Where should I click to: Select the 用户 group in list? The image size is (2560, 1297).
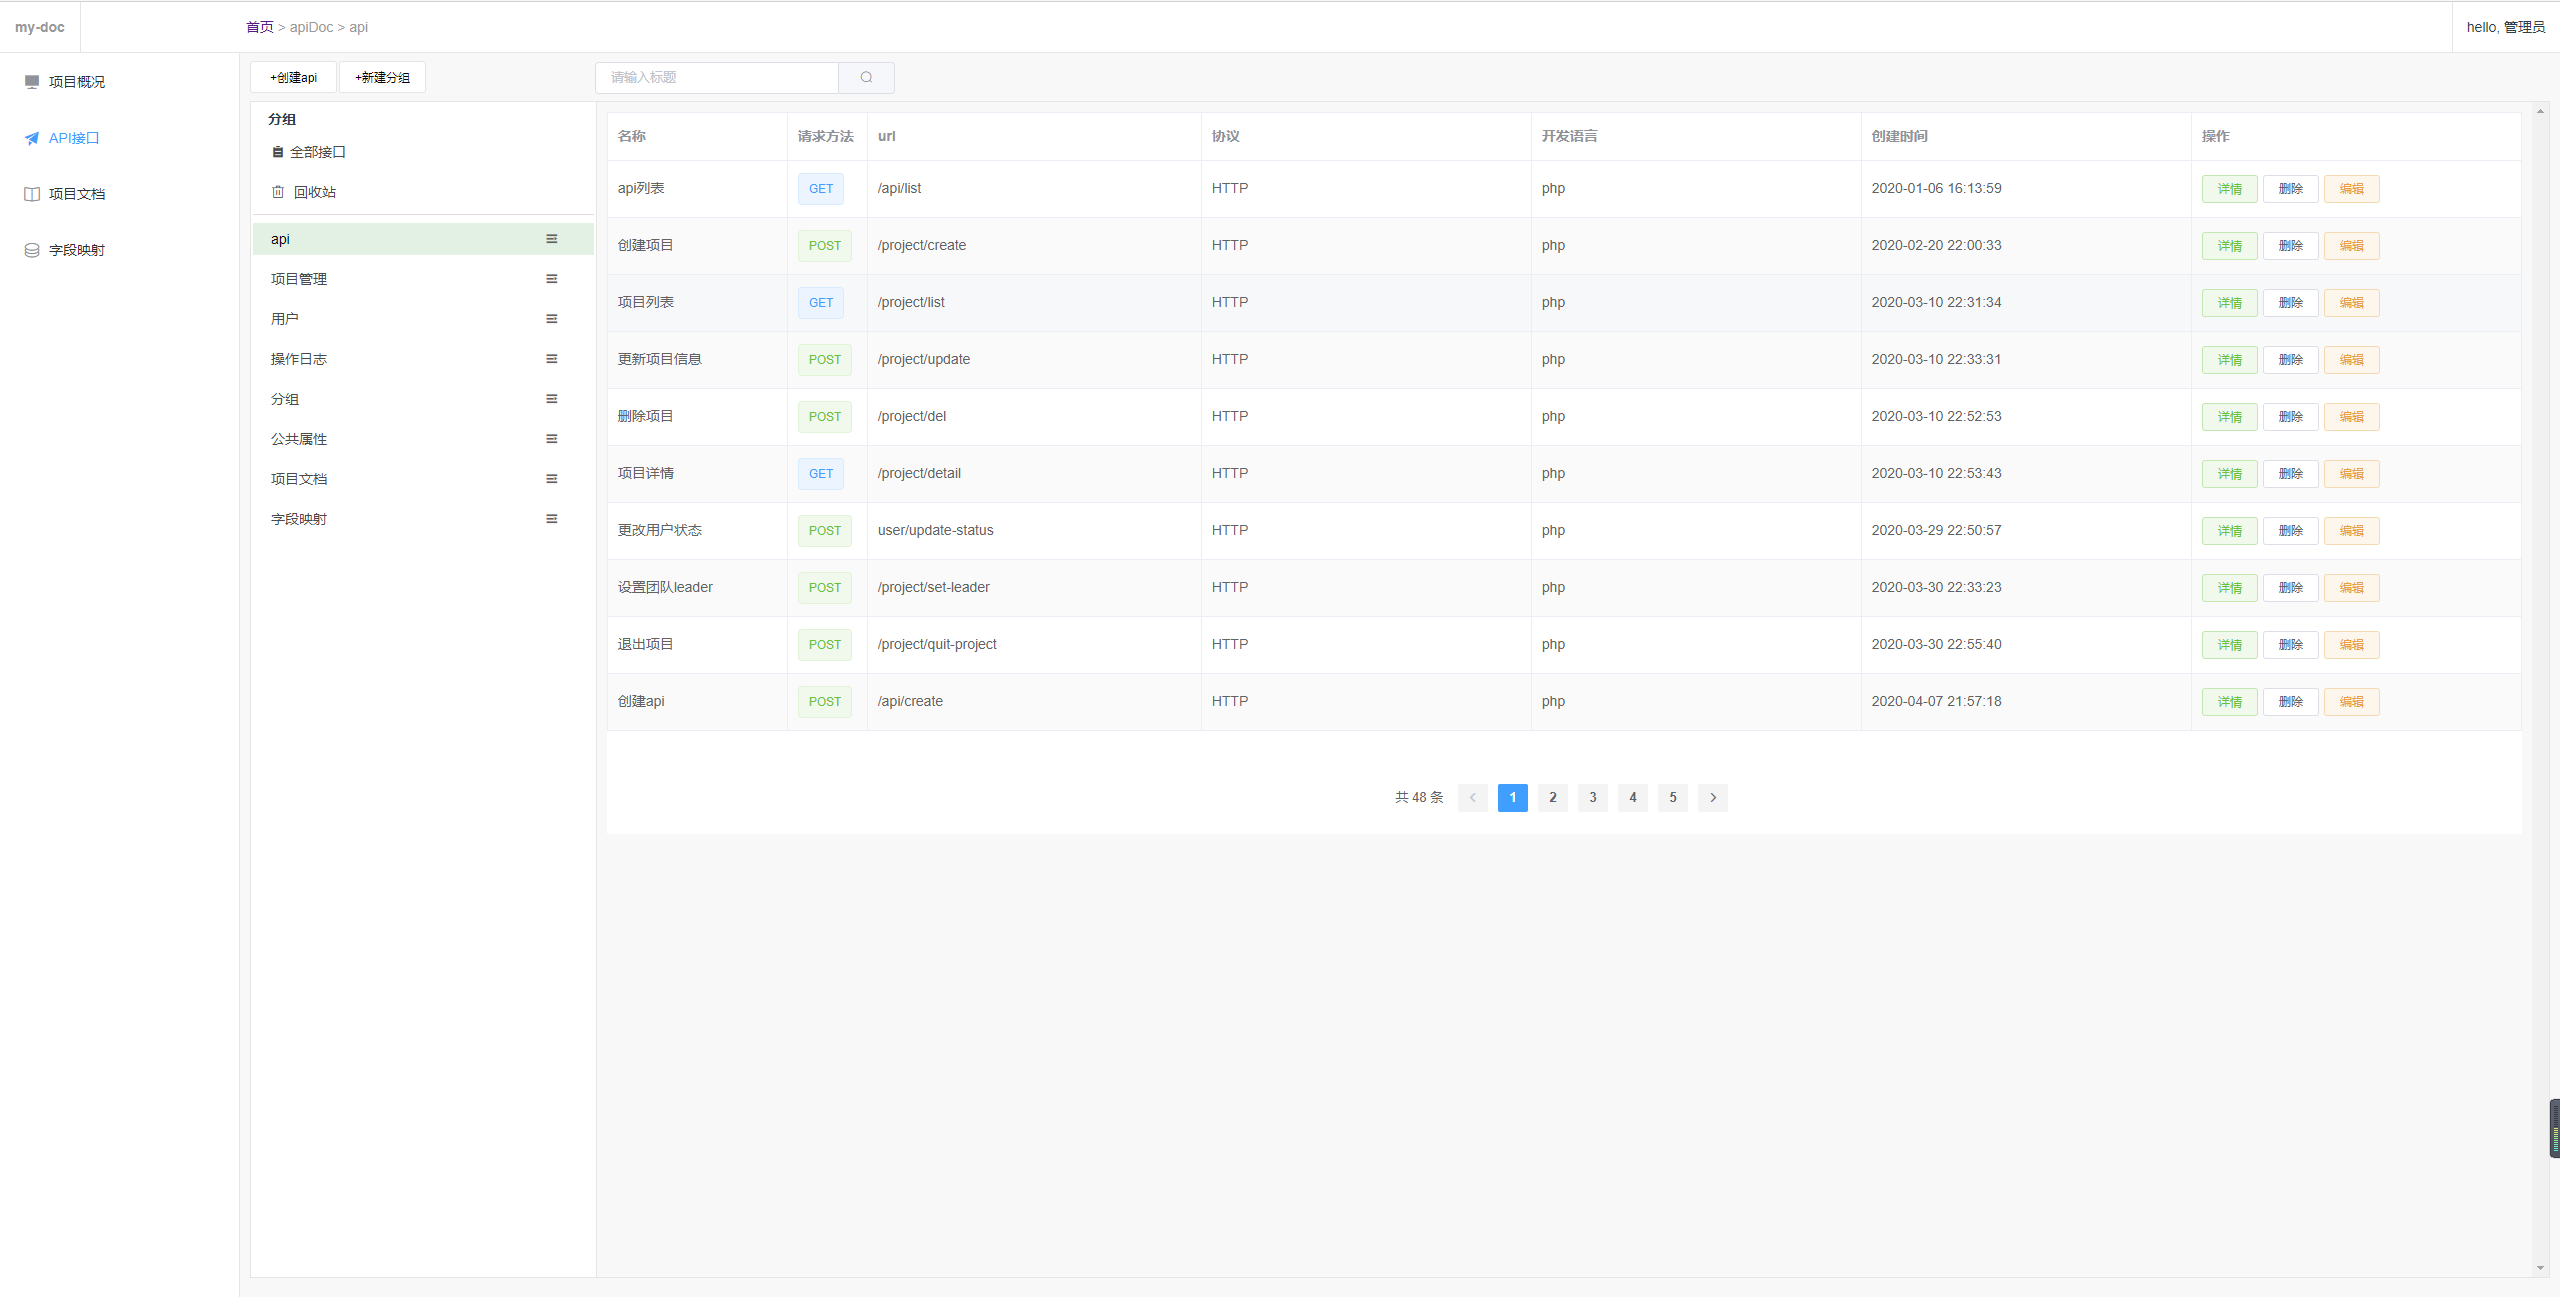tap(423, 319)
